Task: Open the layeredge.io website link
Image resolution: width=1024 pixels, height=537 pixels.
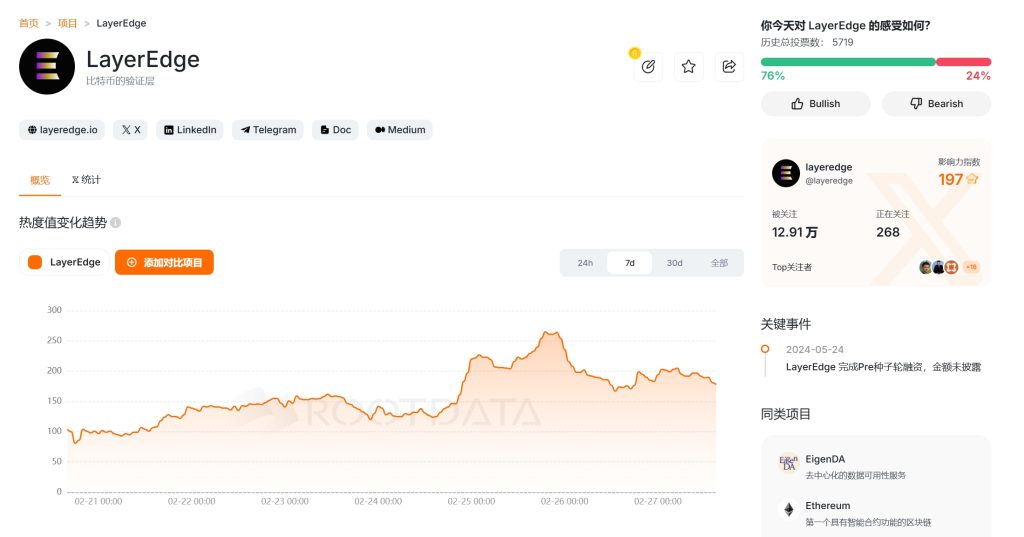Action: point(62,130)
